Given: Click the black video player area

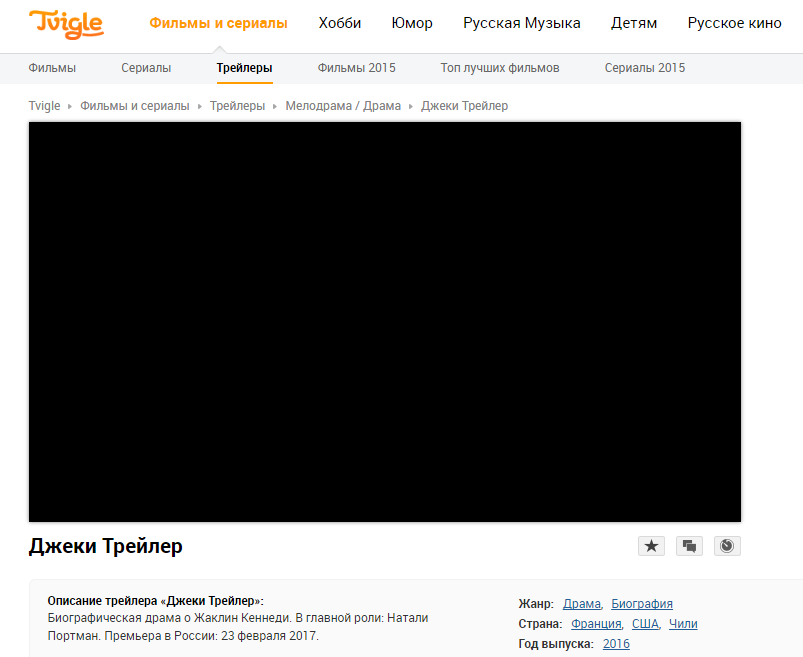Looking at the screenshot, I should pyautogui.click(x=385, y=322).
